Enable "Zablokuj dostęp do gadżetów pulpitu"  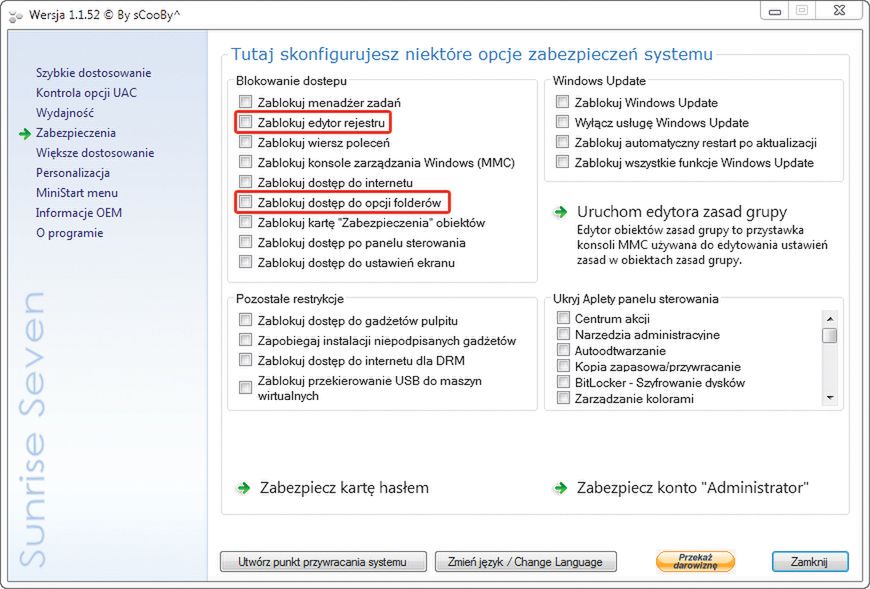click(245, 319)
